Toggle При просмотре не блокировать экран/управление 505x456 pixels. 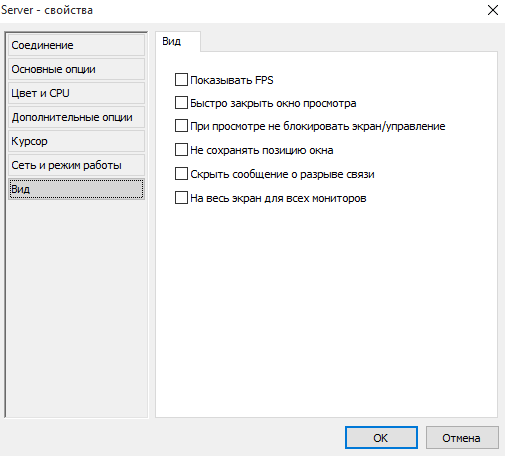(x=181, y=126)
